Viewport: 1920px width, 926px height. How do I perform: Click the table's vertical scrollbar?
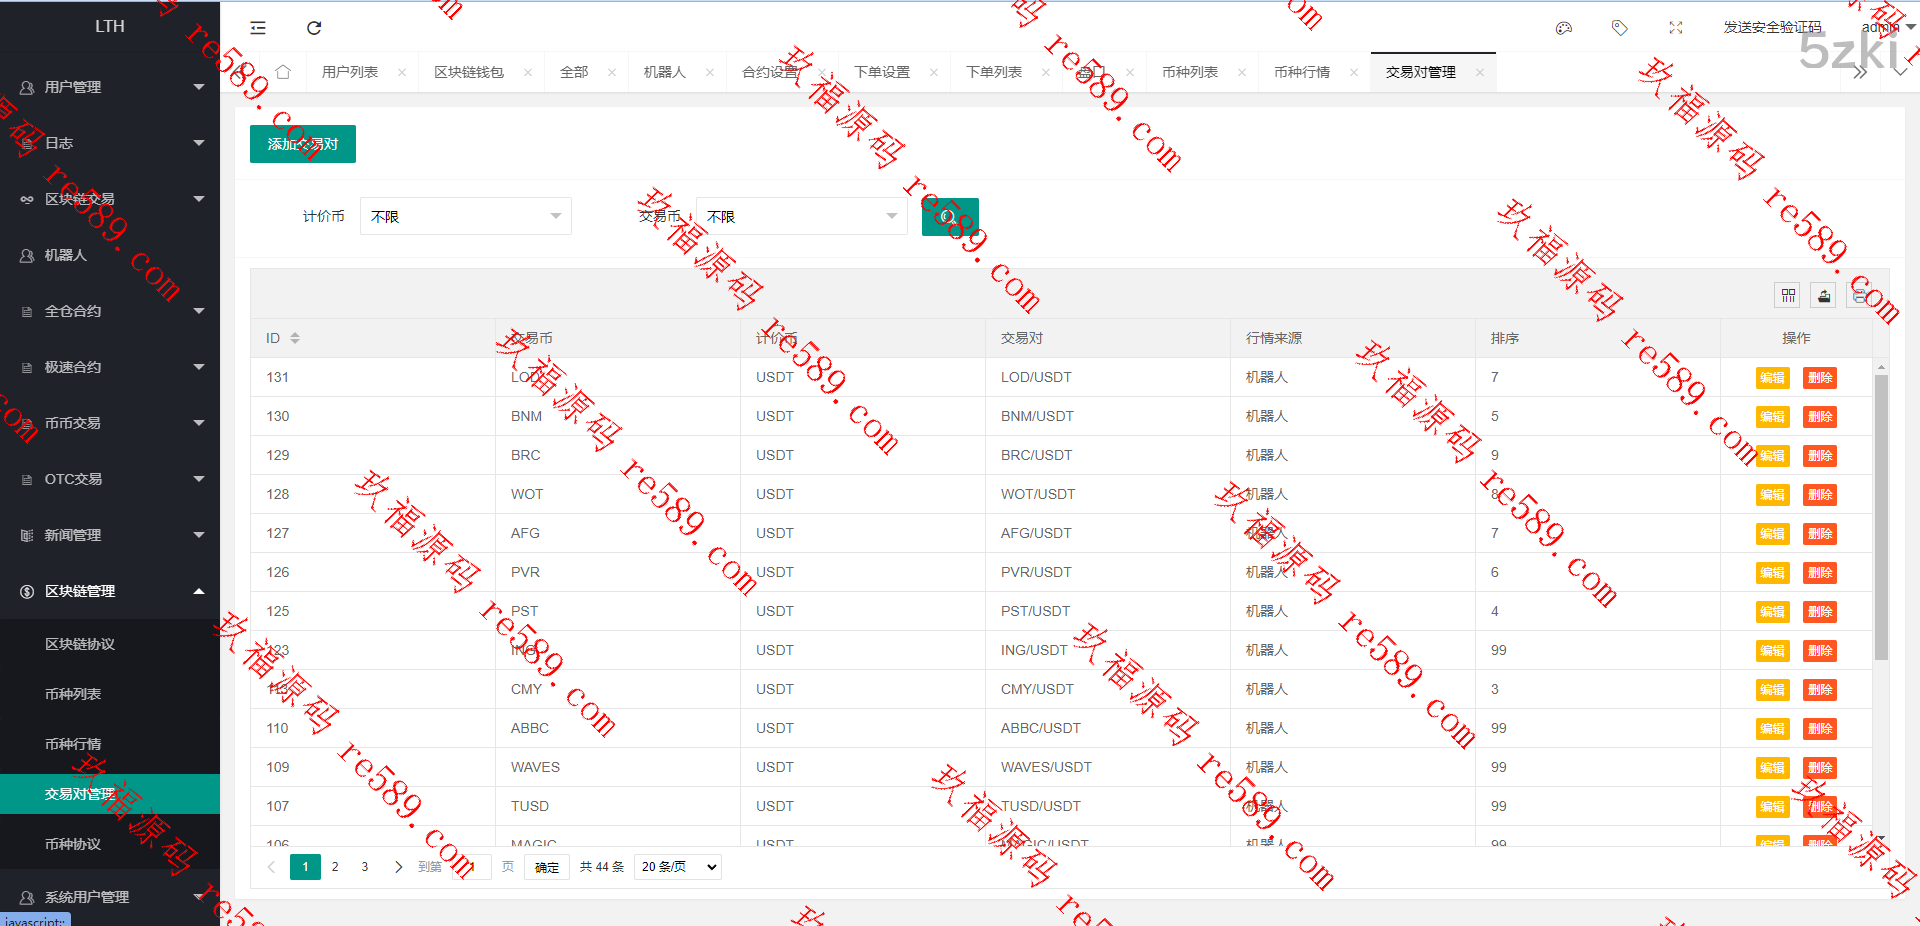coord(1881,517)
